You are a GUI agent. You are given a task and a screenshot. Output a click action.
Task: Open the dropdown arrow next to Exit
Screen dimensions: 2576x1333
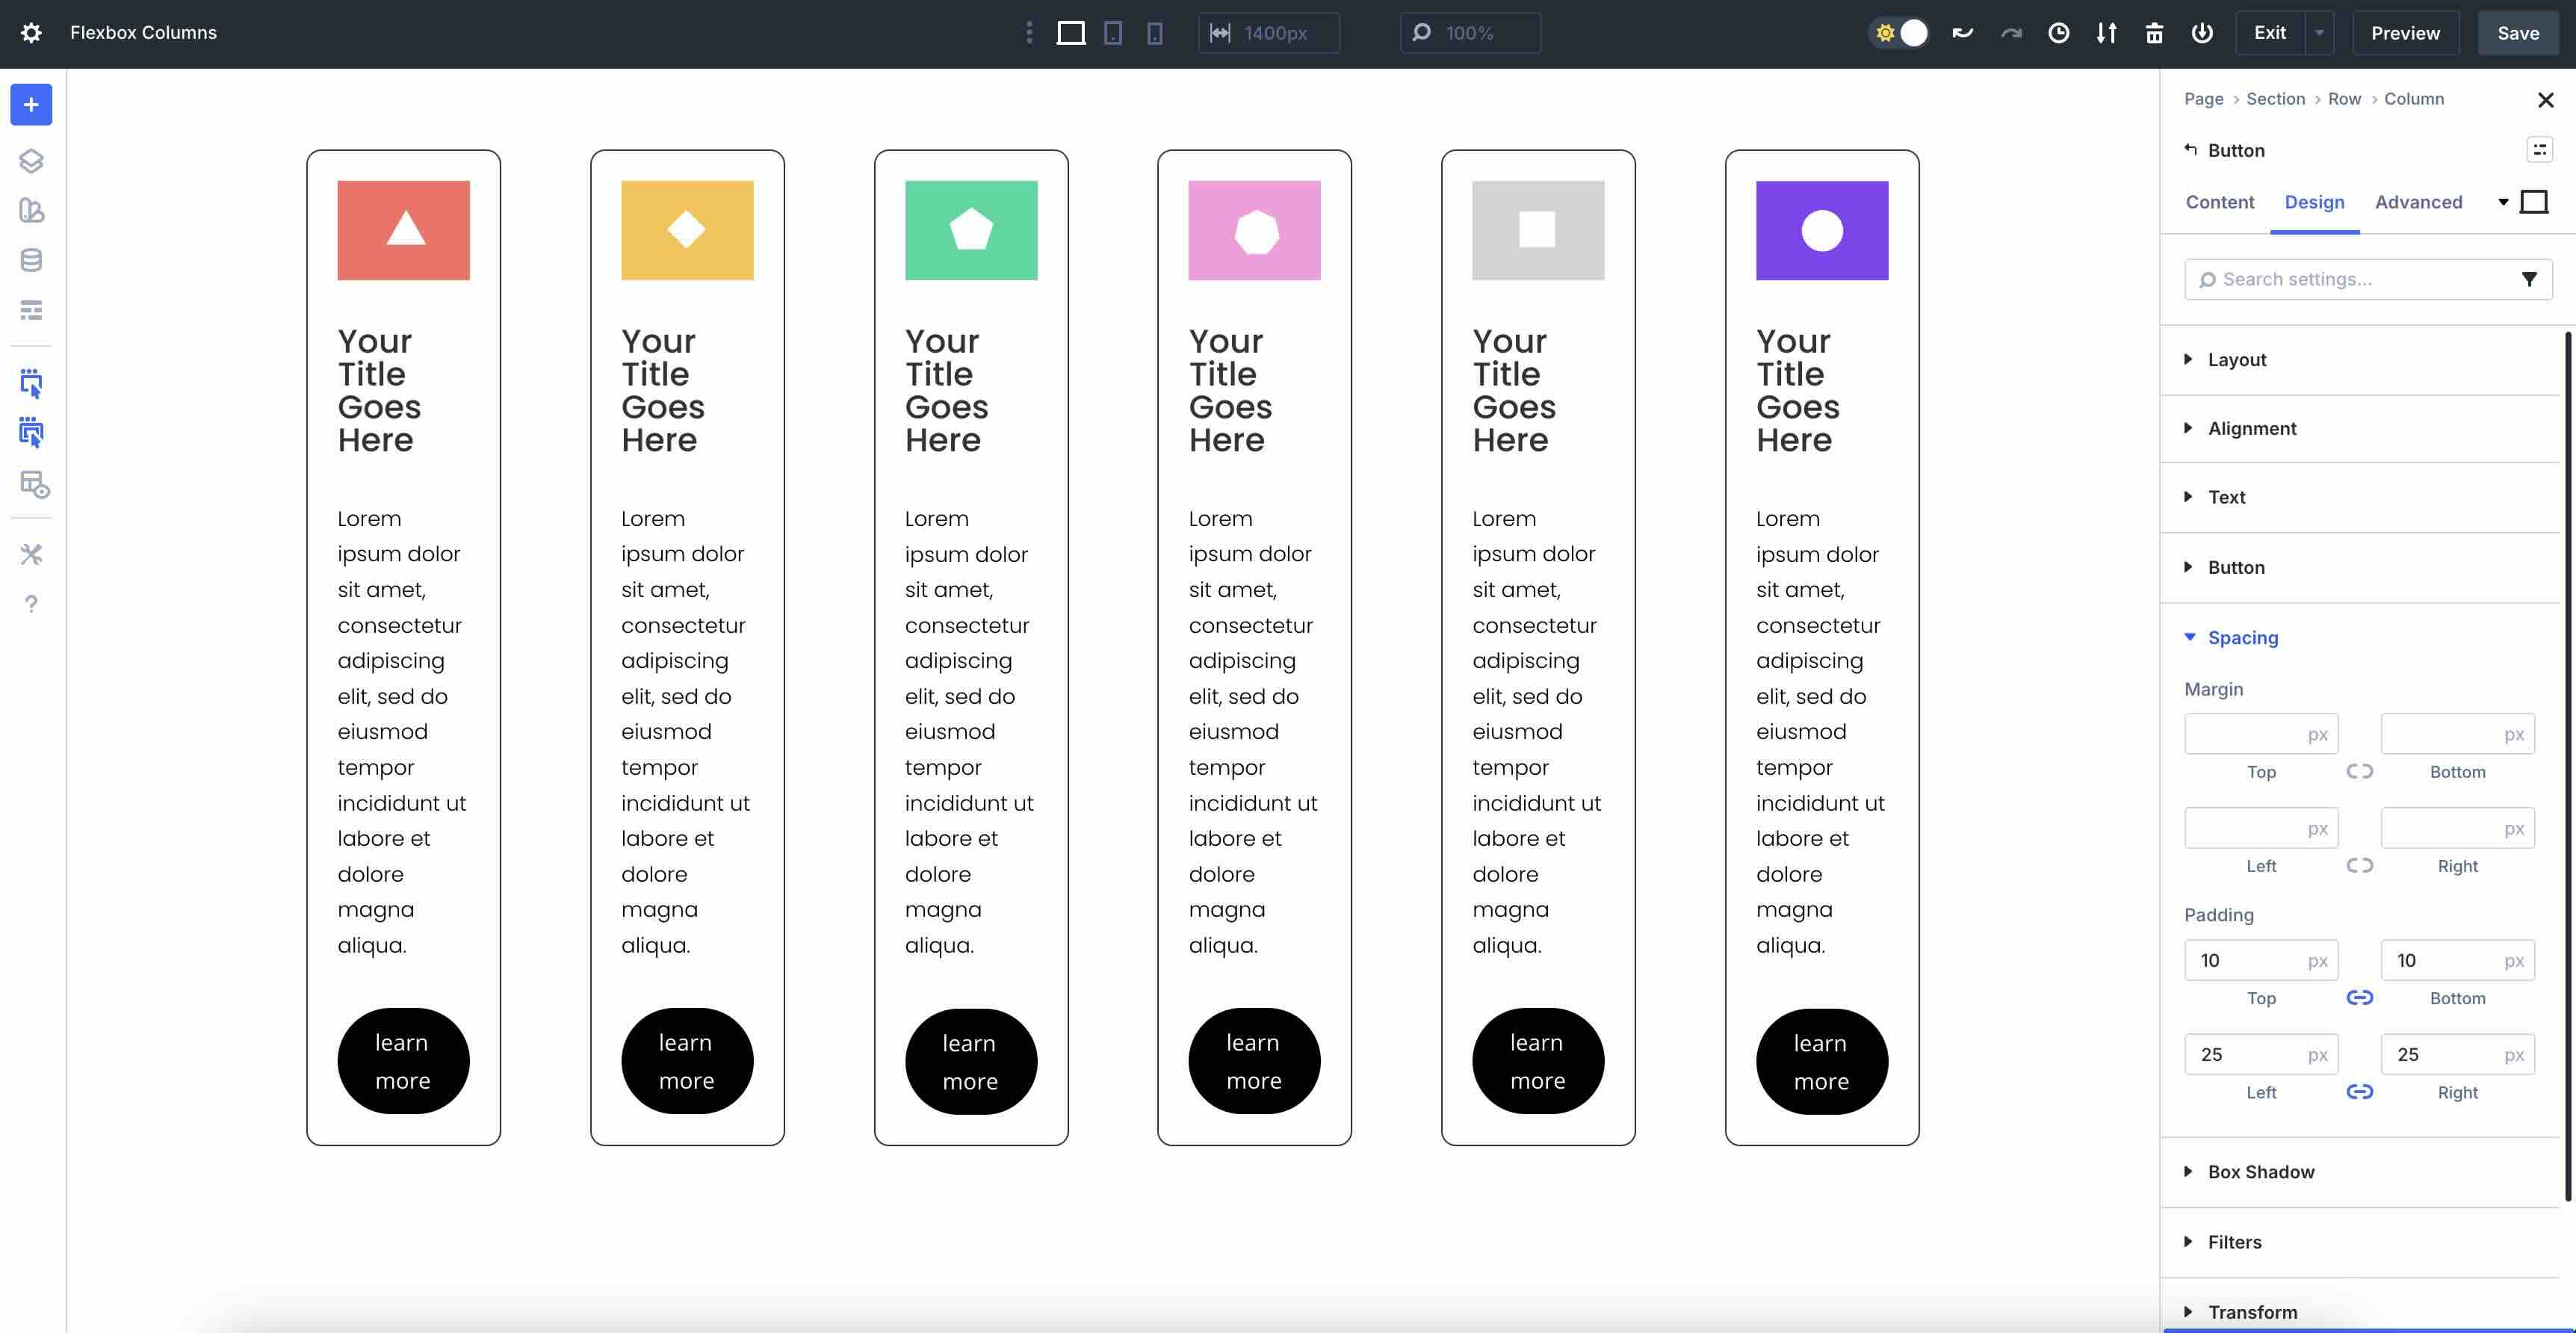[x=2319, y=33]
